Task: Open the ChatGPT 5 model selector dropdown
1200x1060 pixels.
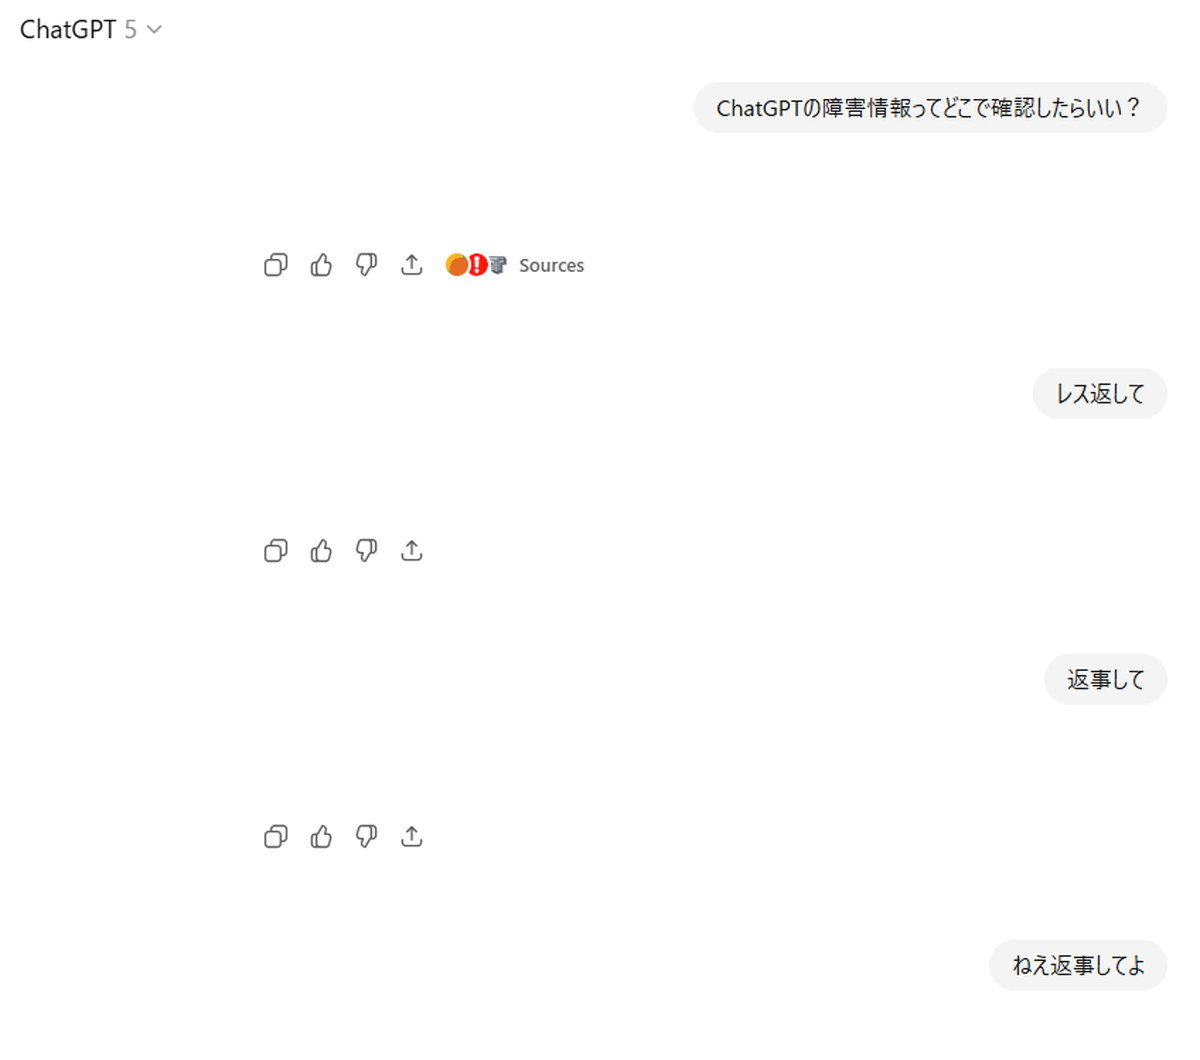Action: [91, 30]
